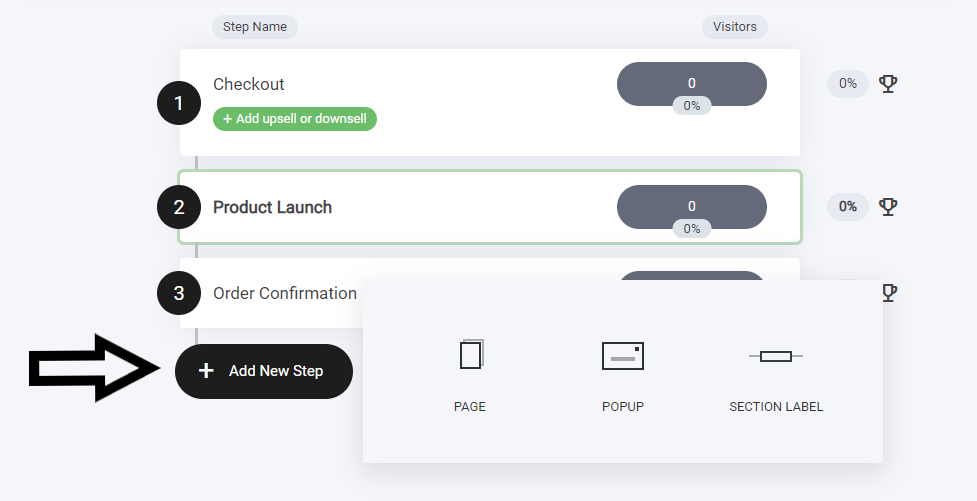The height and width of the screenshot is (501, 977).
Task: Open the Order Confirmation step
Action: 285,293
